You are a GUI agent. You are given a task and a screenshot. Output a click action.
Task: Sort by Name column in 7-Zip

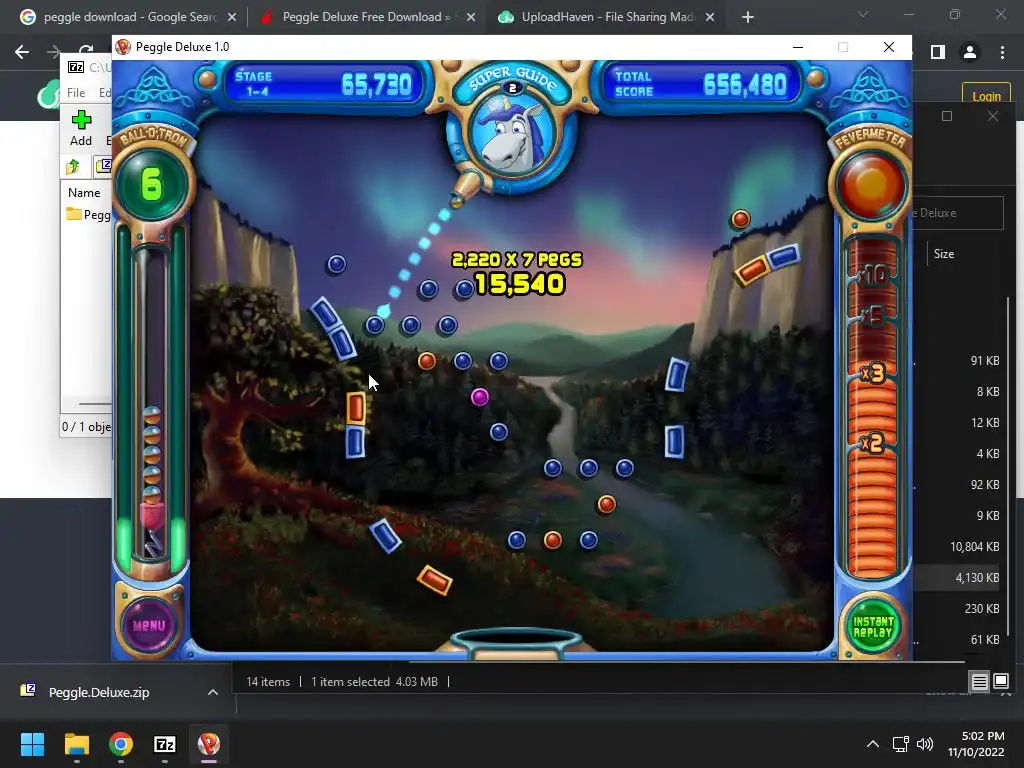(86, 193)
